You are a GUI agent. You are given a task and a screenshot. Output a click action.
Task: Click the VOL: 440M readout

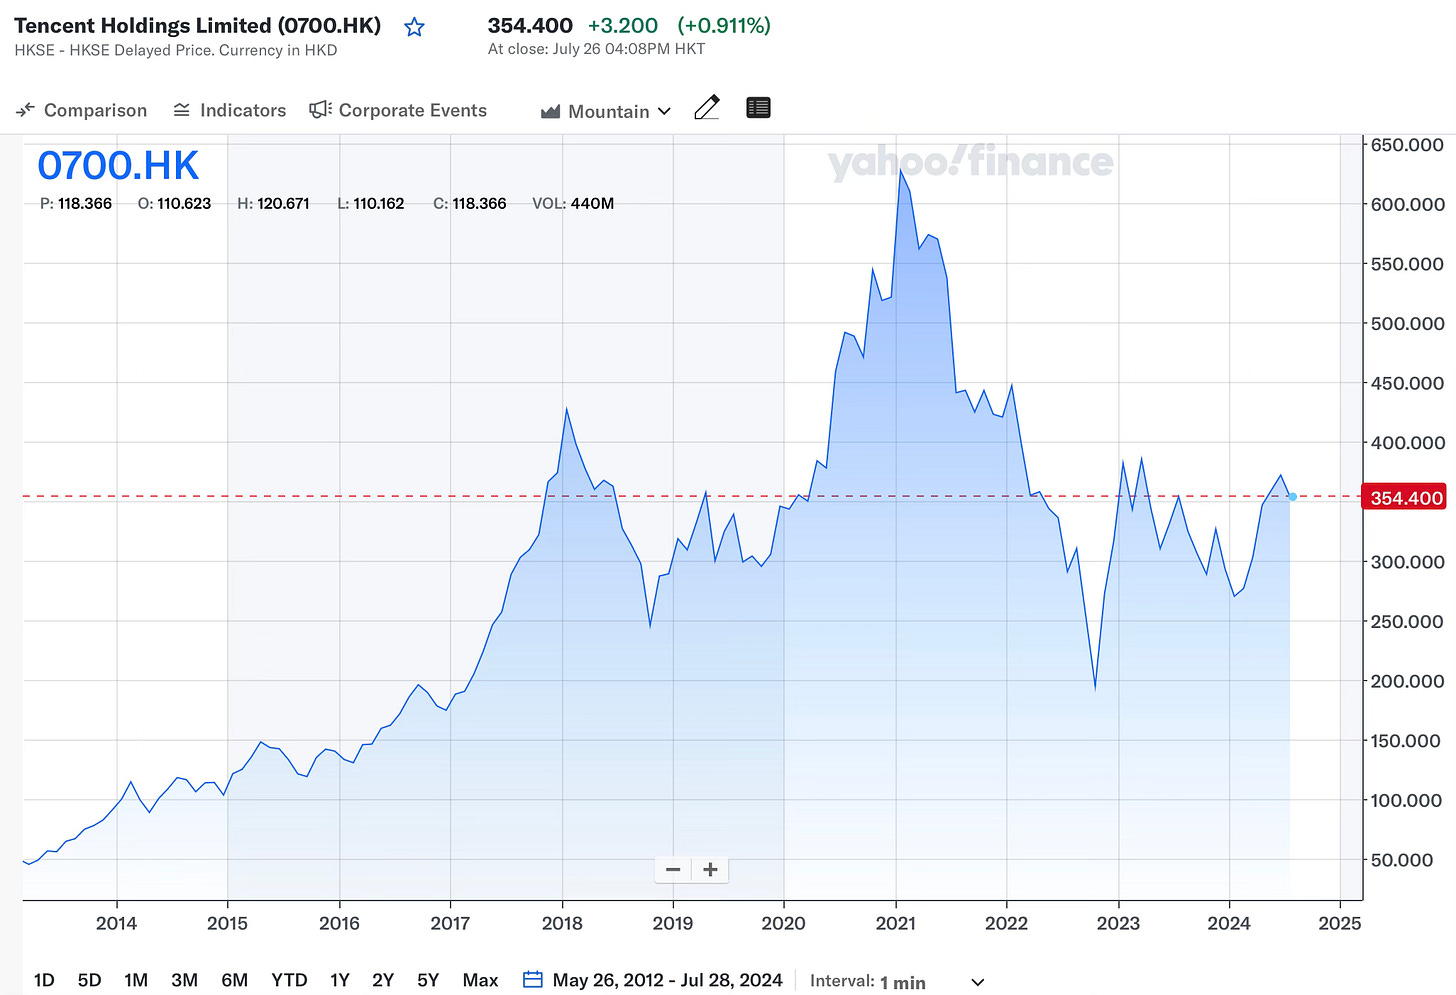click(x=573, y=203)
